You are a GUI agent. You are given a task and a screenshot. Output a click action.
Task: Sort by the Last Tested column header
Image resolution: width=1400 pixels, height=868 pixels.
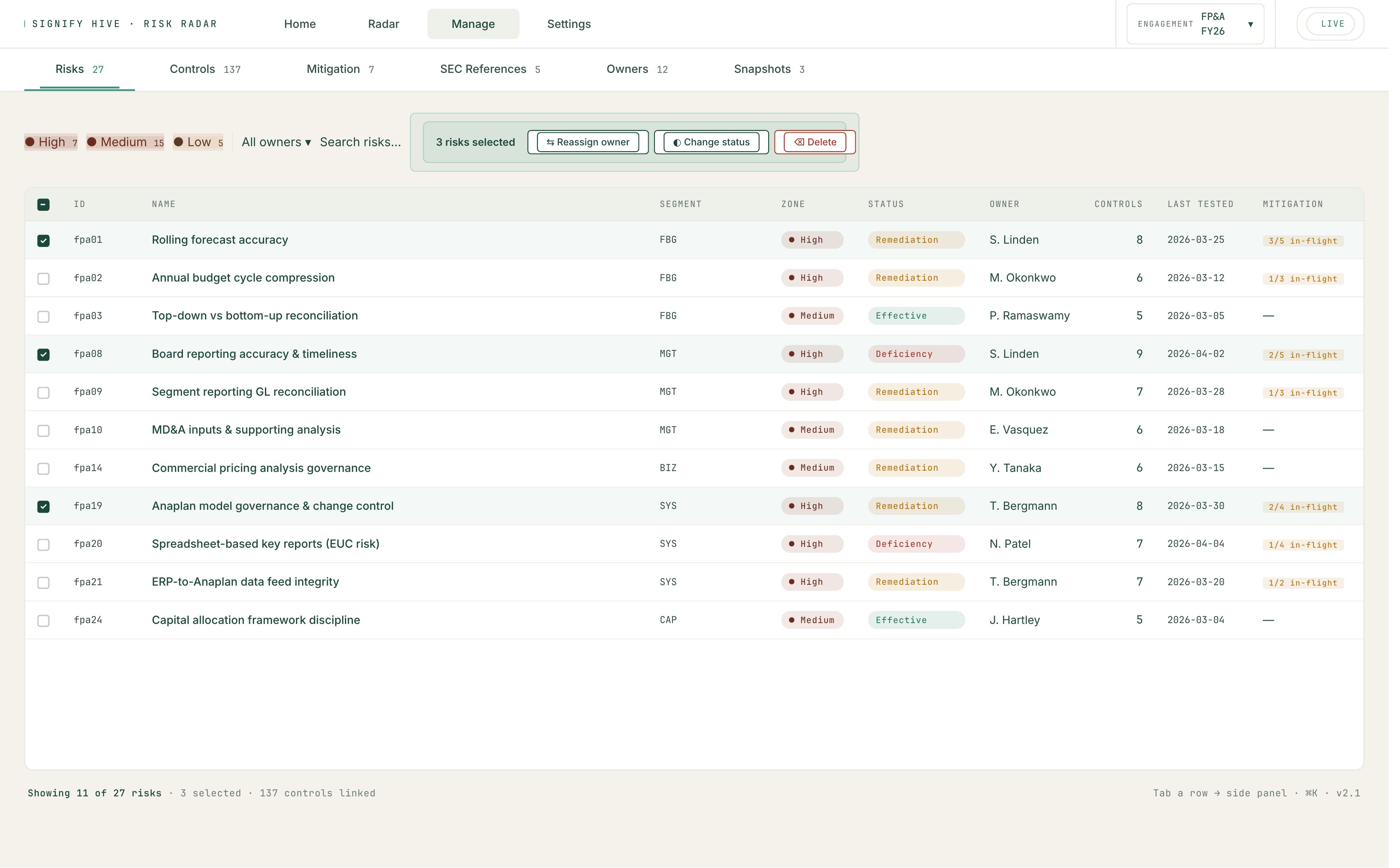[1210, 205]
